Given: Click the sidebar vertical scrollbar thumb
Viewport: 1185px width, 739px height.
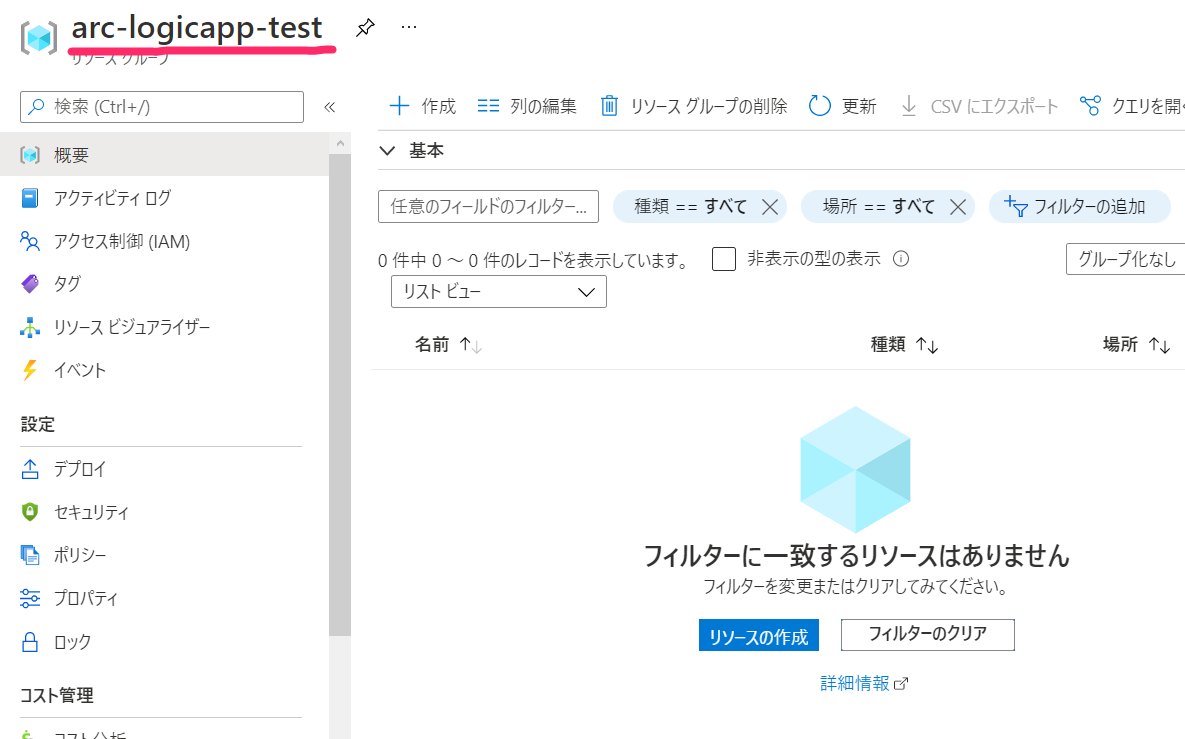Looking at the screenshot, I should pos(340,393).
